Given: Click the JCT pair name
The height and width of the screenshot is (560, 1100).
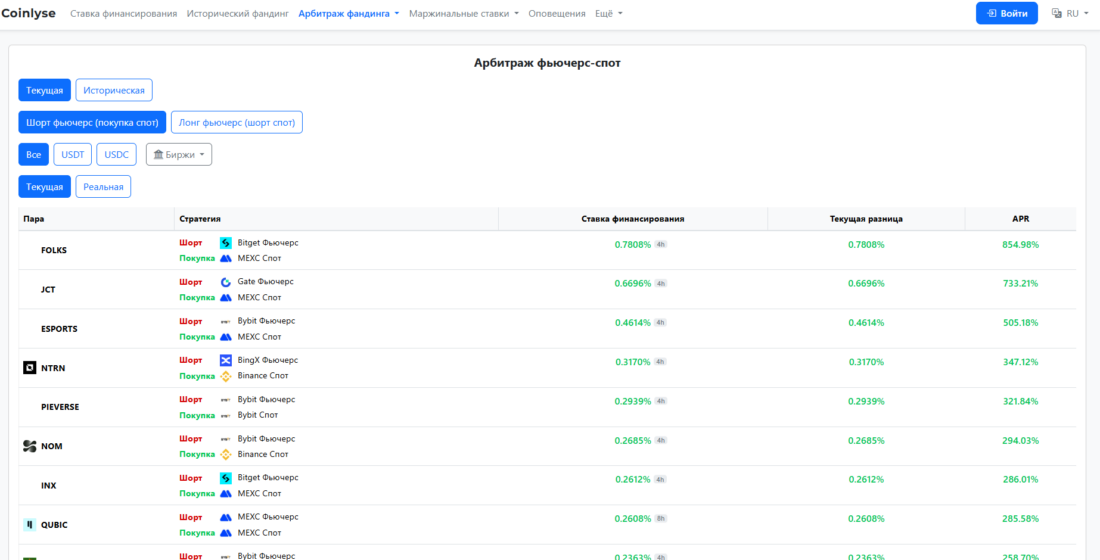Looking at the screenshot, I should (x=48, y=290).
